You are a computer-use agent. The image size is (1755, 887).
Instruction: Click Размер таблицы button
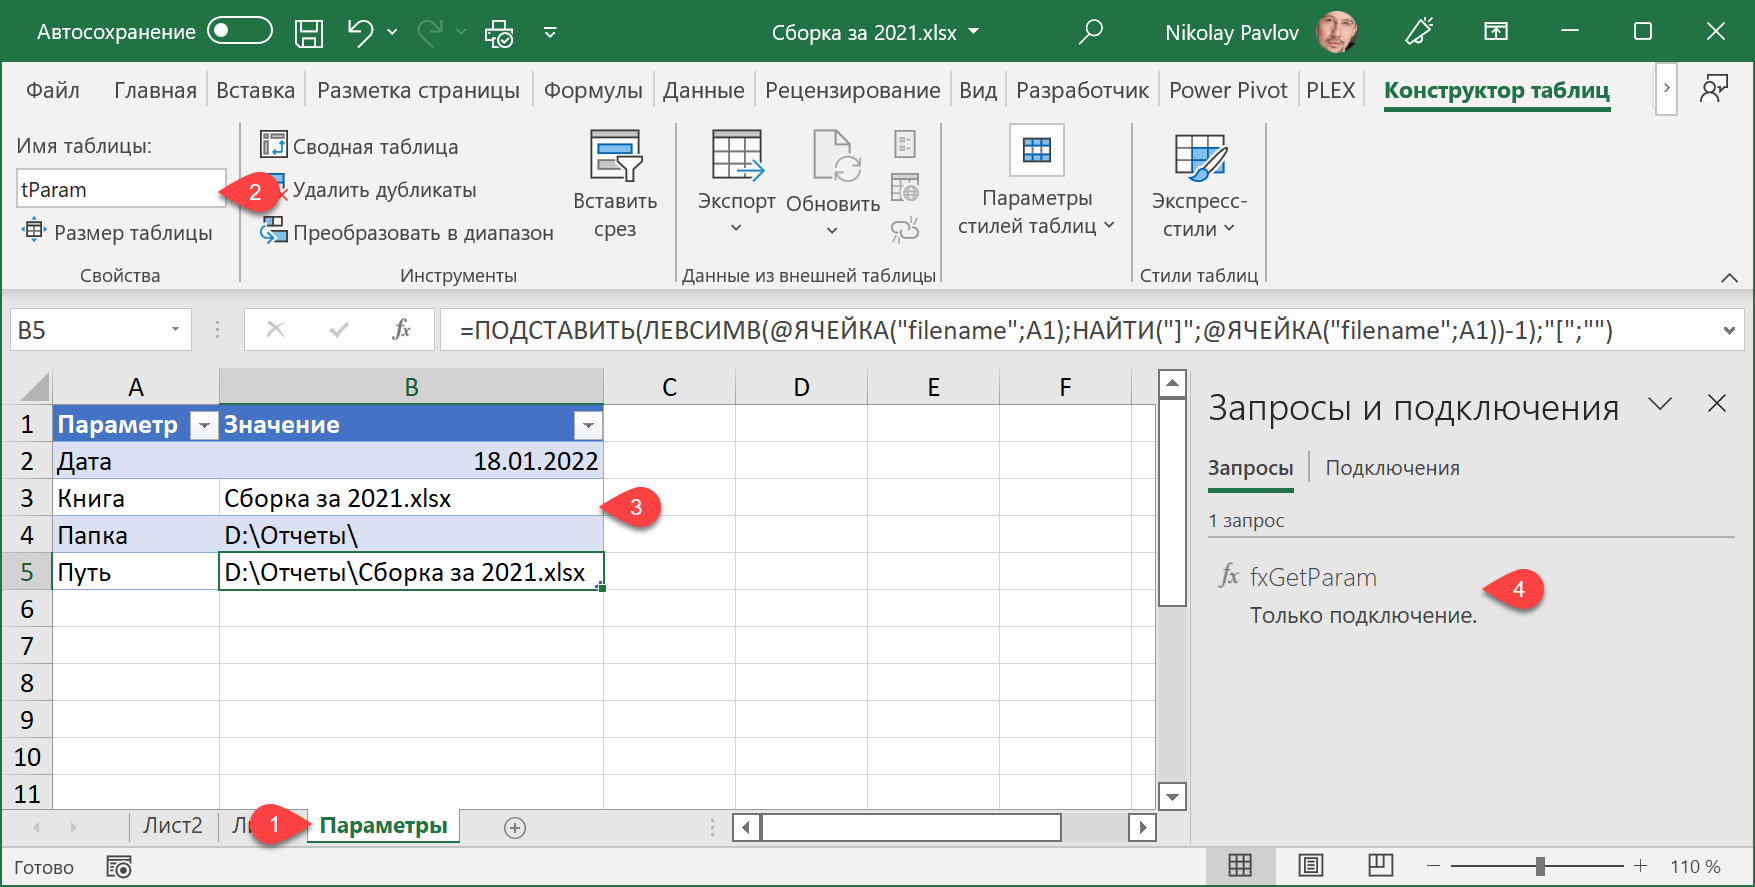tap(117, 232)
